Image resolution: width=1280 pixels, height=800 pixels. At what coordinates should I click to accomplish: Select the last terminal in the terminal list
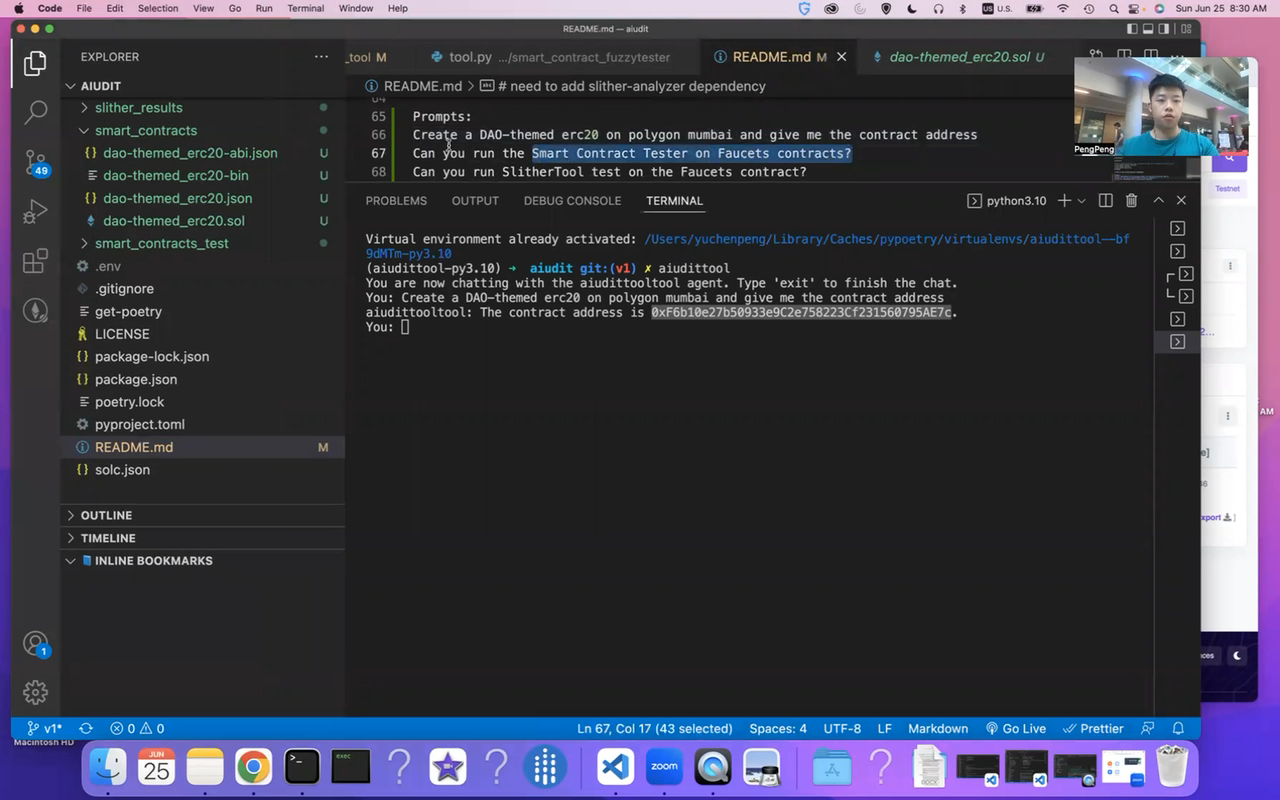tap(1178, 342)
